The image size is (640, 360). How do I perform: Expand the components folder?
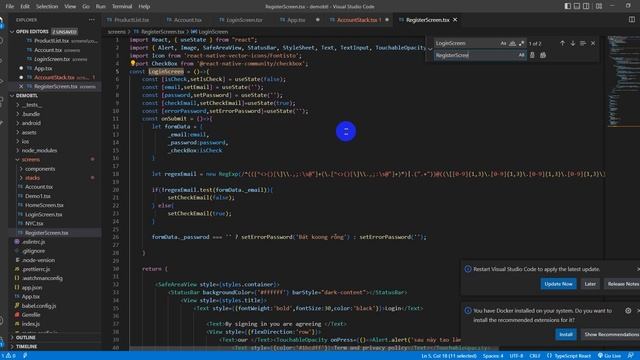pos(40,169)
